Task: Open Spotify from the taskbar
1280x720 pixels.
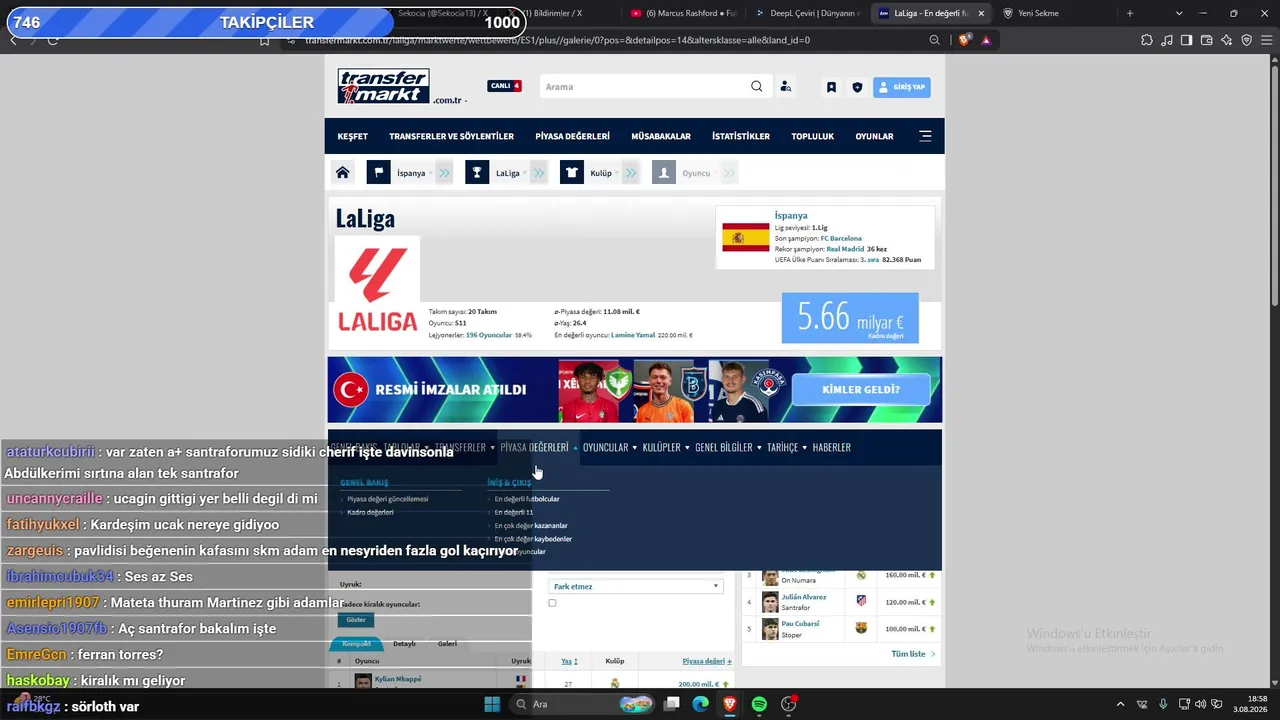Action: 759,704
